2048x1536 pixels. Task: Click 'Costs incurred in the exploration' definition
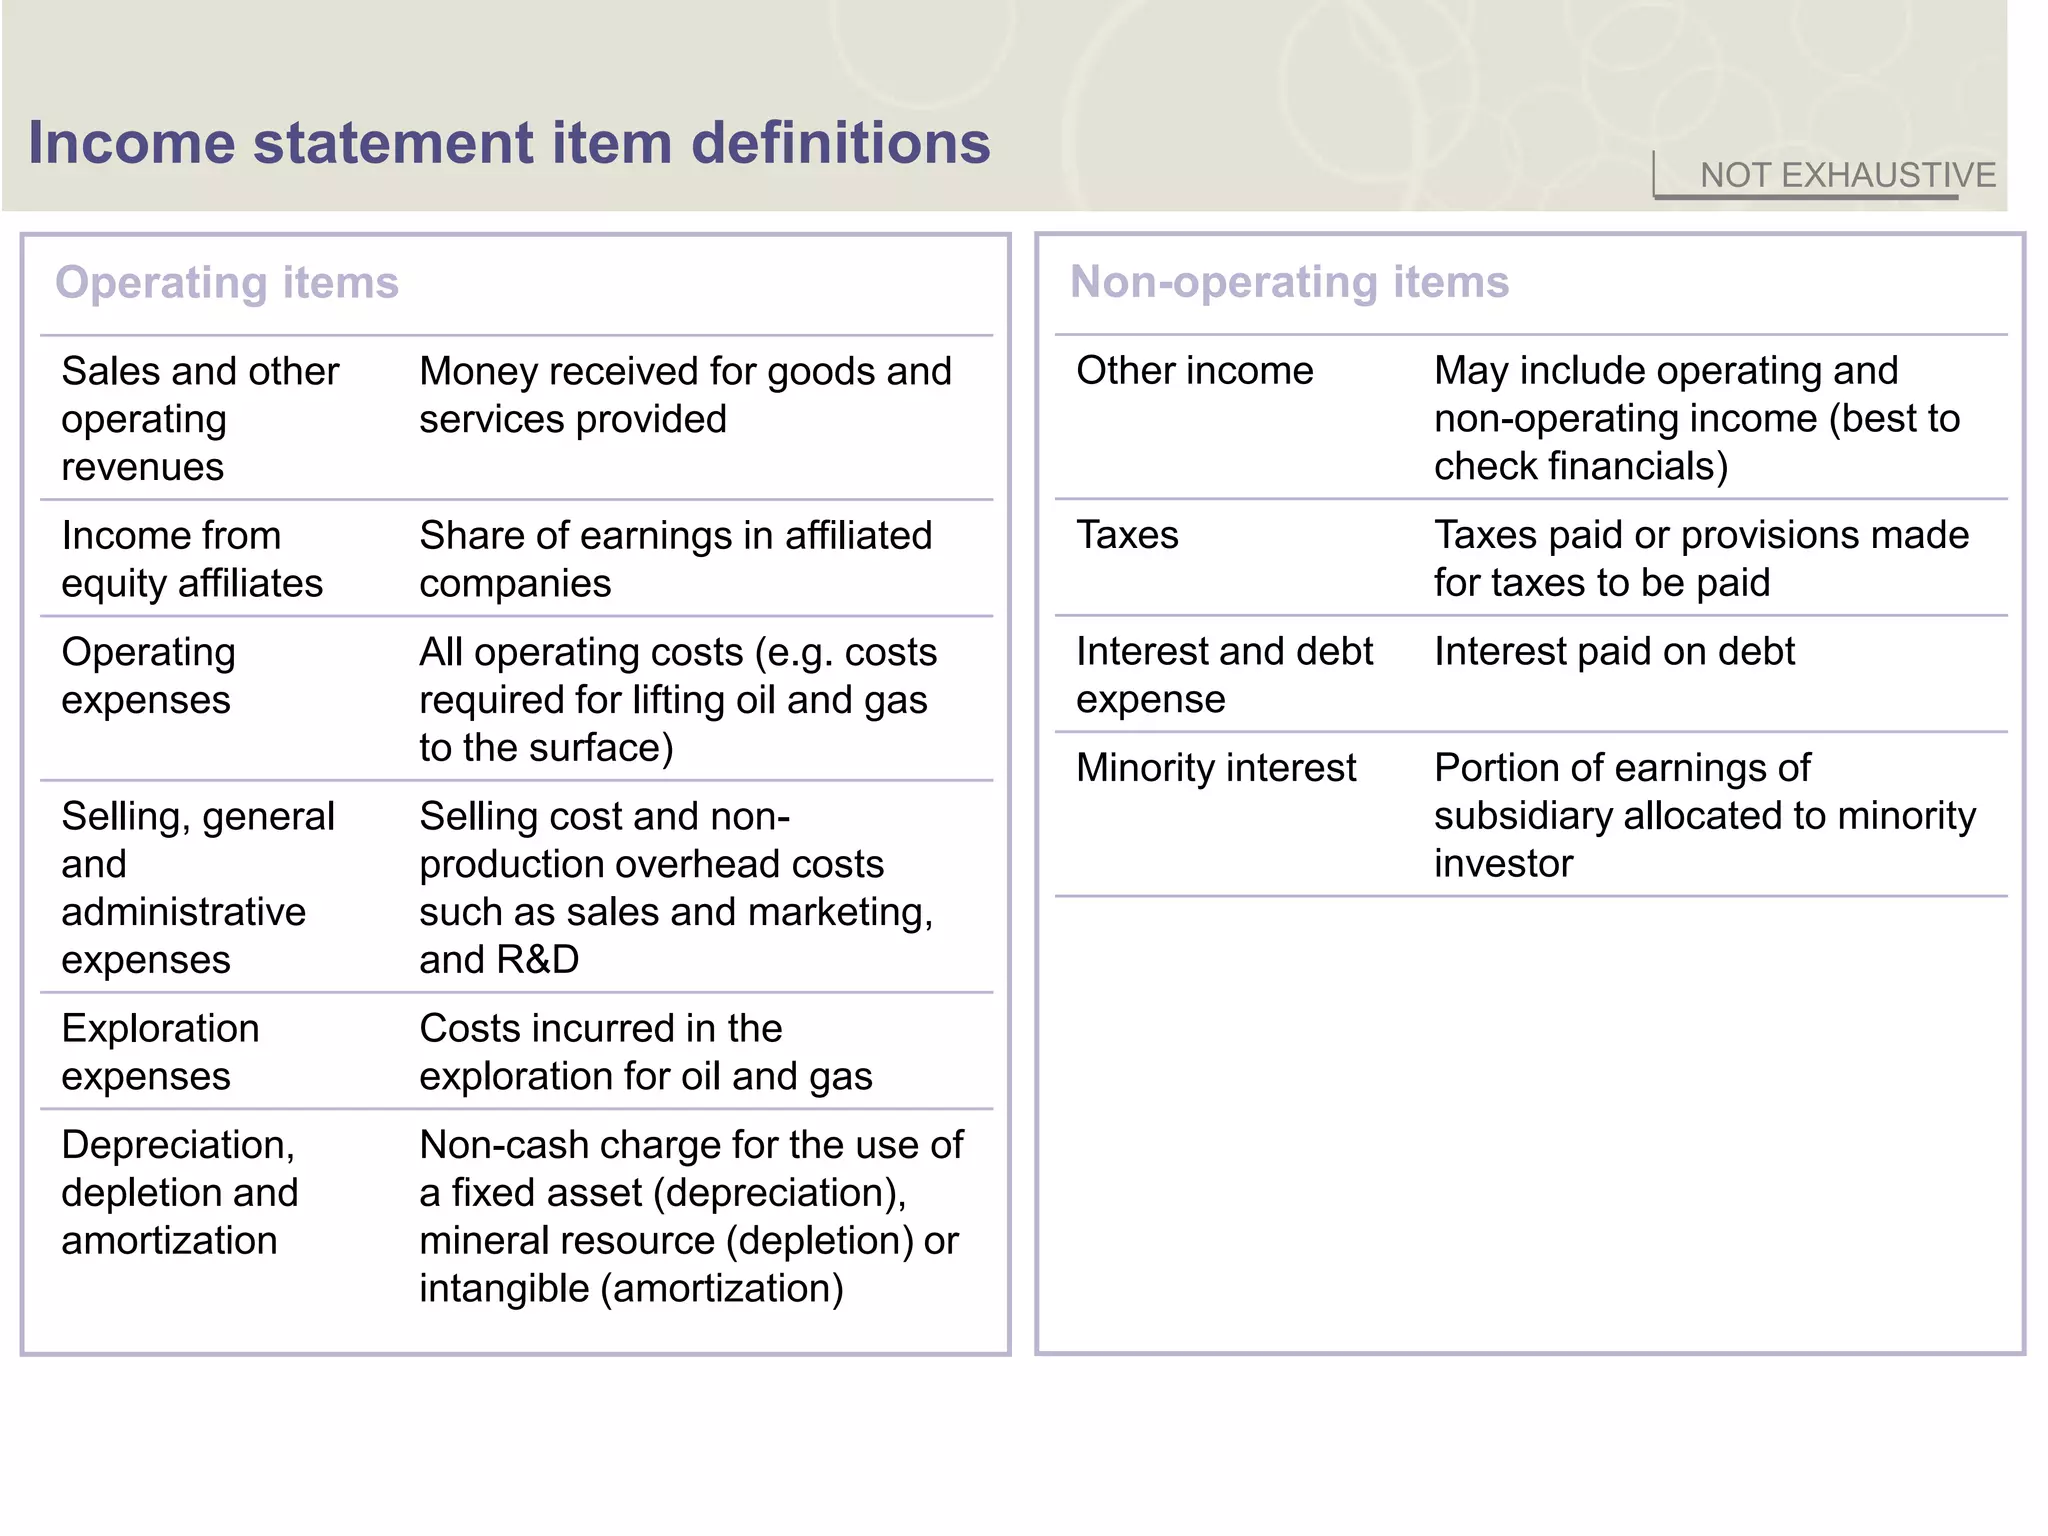pyautogui.click(x=646, y=1052)
